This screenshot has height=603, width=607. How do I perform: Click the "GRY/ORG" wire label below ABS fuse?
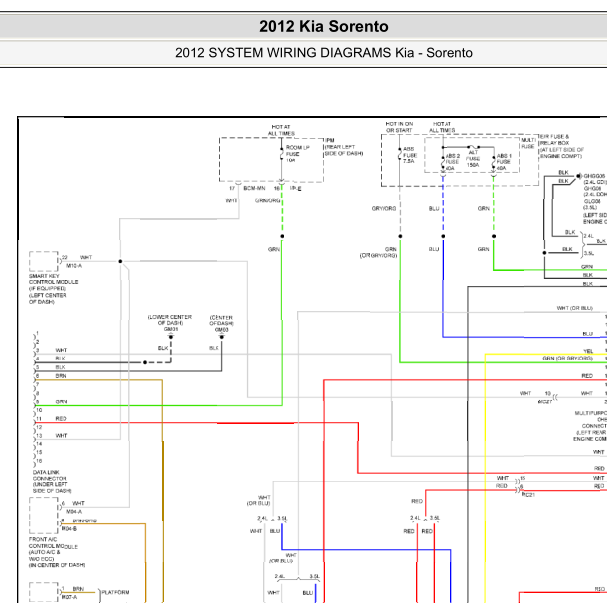coord(384,208)
